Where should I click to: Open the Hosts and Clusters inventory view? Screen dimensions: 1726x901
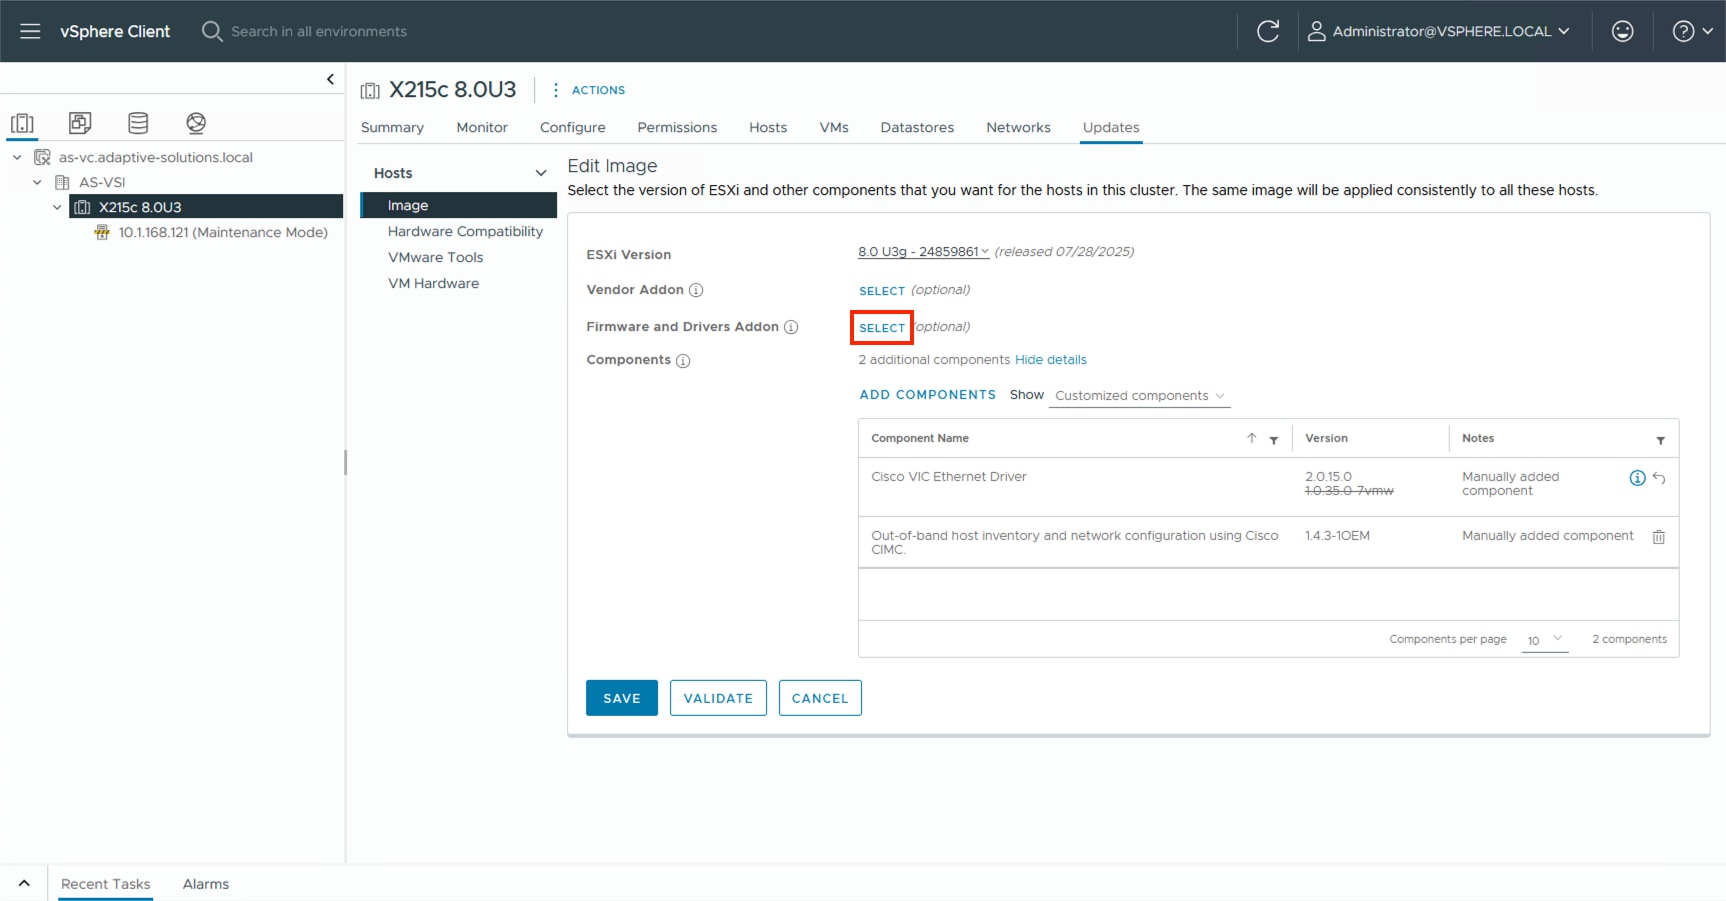[x=22, y=122]
